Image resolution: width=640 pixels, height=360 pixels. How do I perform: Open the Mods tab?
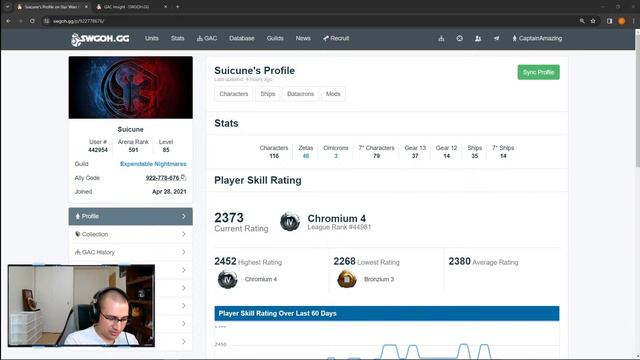click(333, 94)
